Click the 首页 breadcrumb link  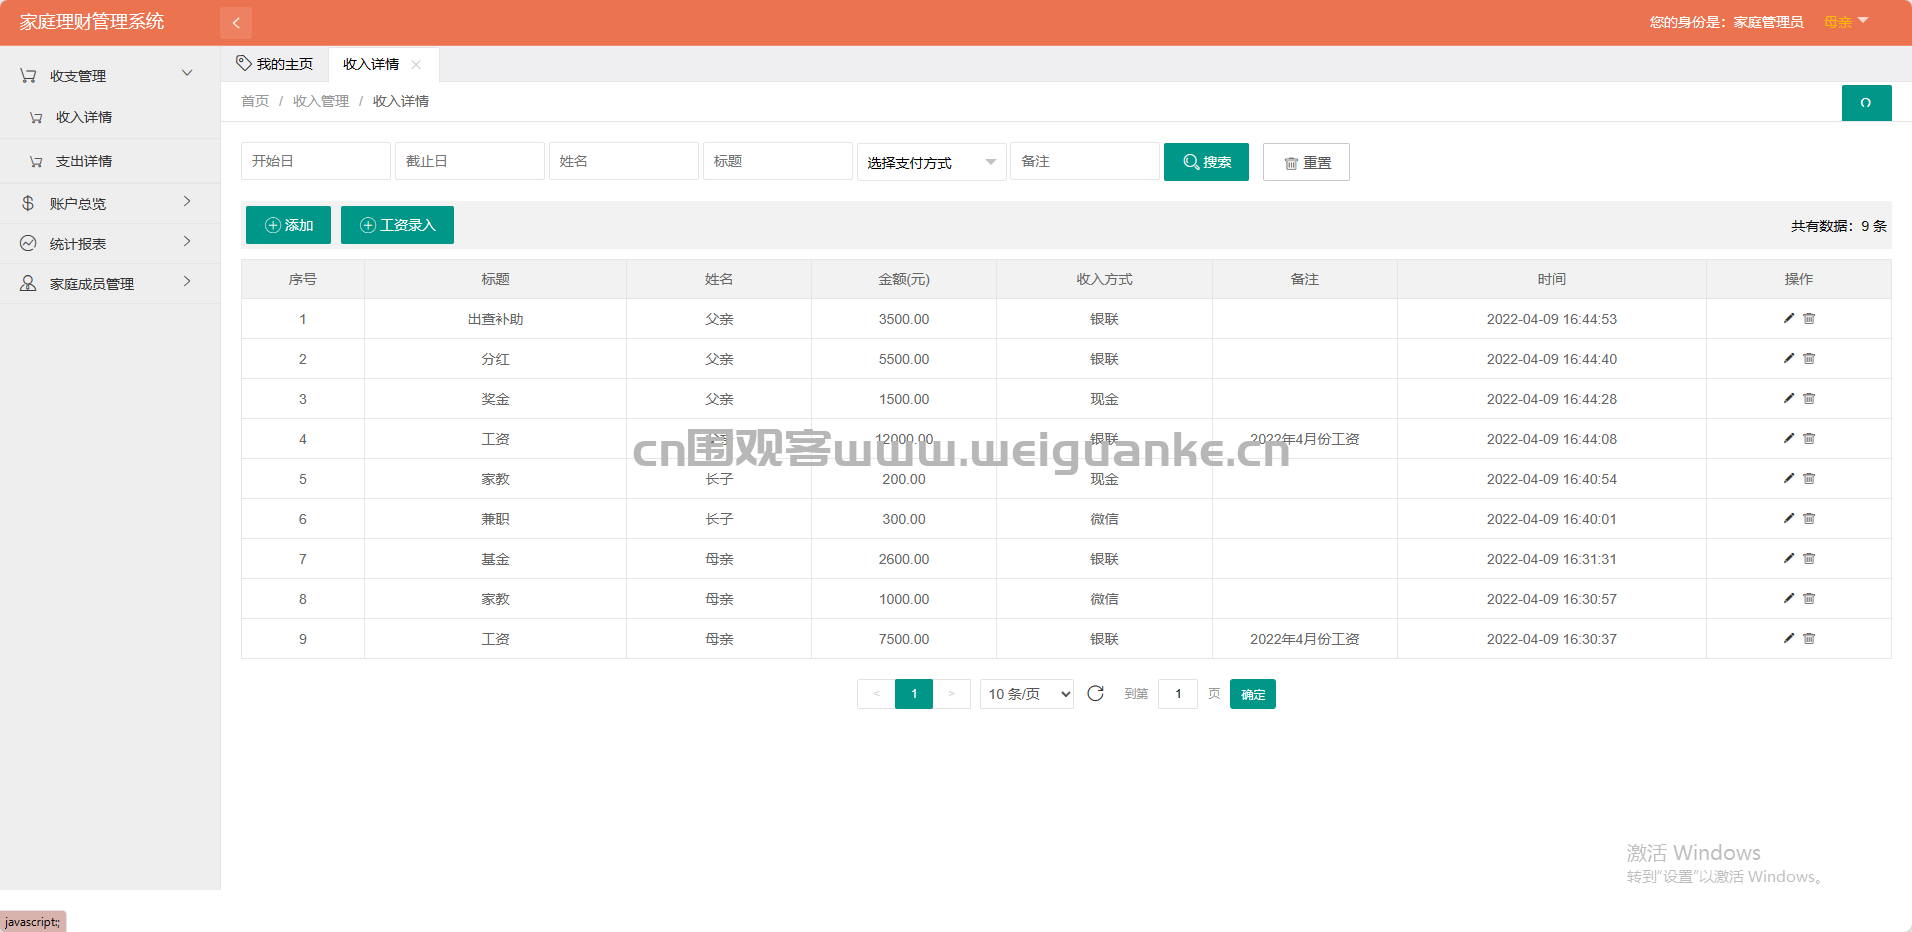coord(255,101)
